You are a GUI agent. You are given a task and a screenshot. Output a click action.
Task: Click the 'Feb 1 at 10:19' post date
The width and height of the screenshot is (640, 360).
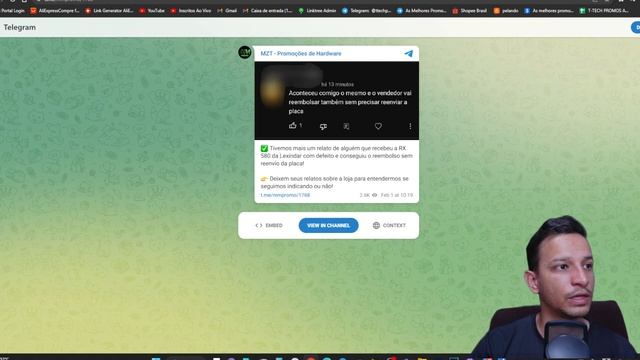[397, 195]
